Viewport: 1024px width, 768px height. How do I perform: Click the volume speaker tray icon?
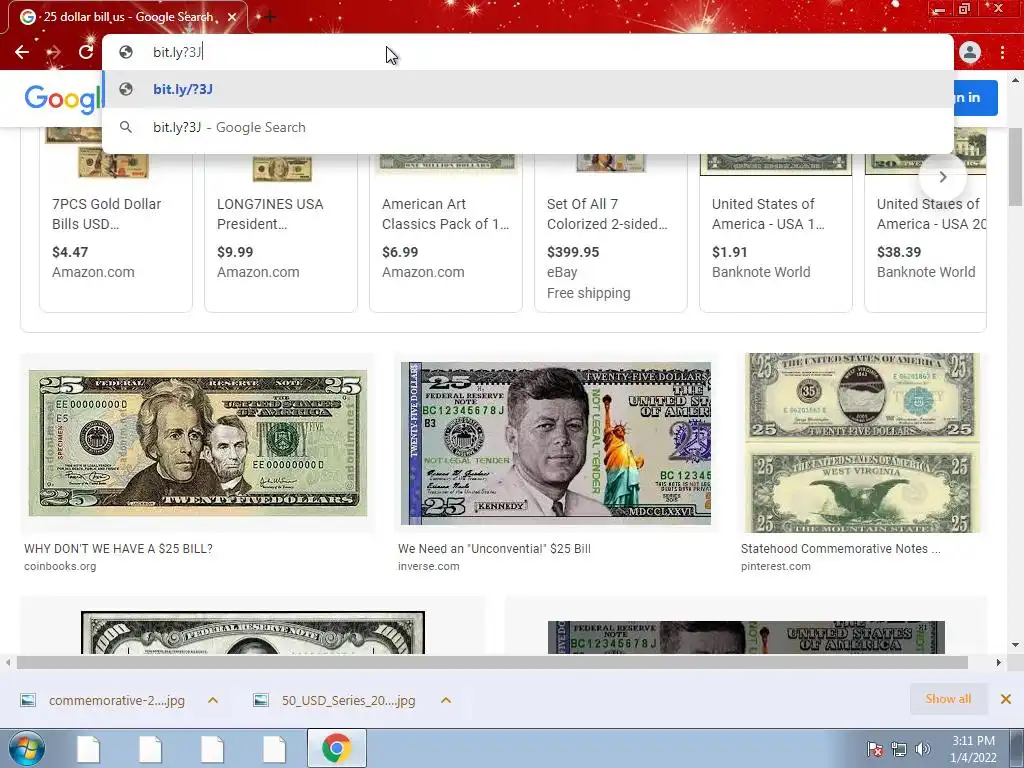[923, 749]
